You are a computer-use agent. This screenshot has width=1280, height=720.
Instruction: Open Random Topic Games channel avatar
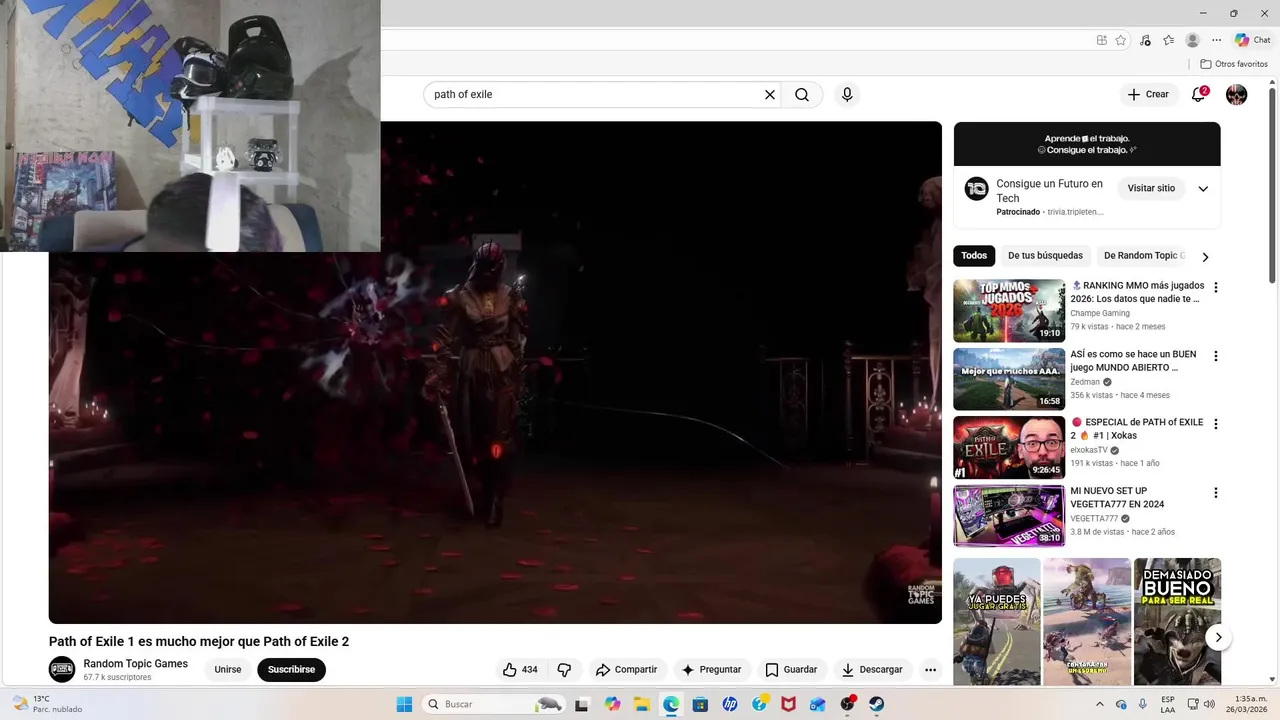[62, 670]
